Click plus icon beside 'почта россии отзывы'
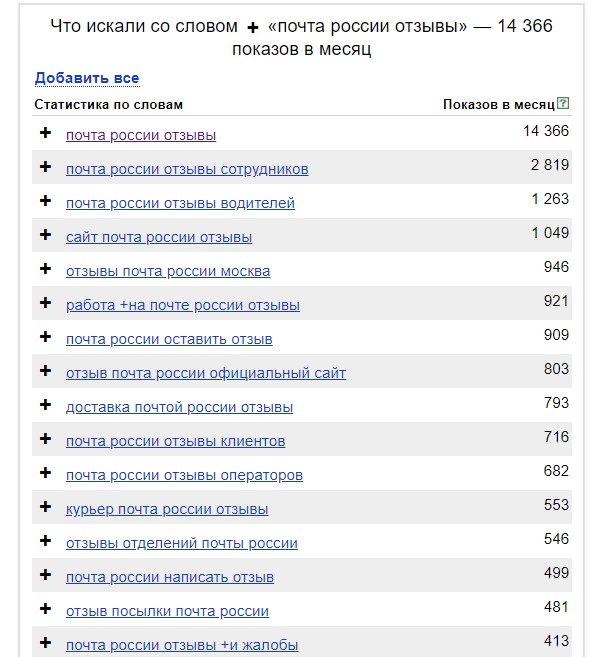 pos(45,133)
